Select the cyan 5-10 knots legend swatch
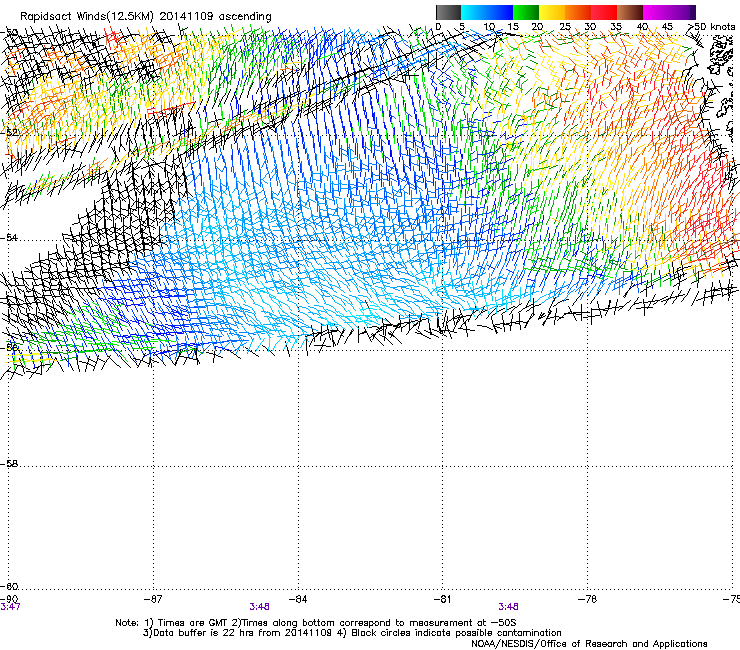Image resolution: width=740 pixels, height=650 pixels. [x=474, y=12]
